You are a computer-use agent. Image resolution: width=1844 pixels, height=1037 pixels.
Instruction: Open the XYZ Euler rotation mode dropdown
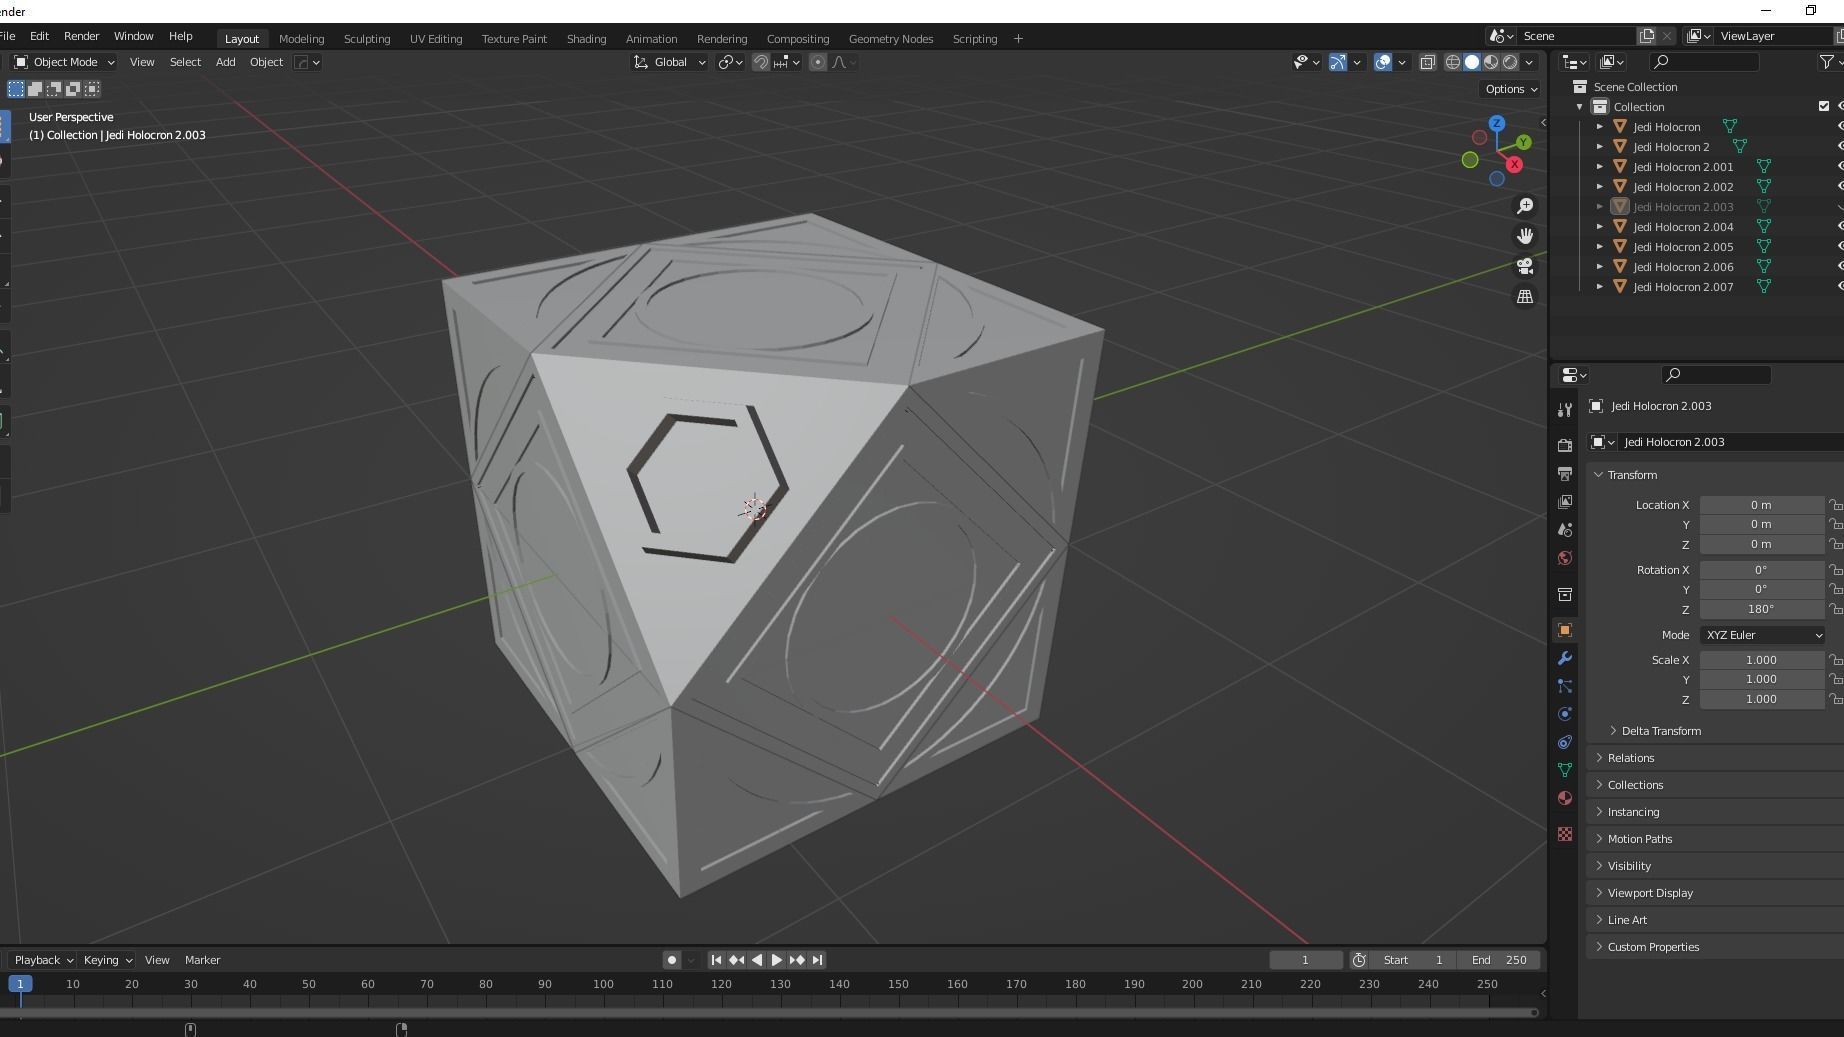pyautogui.click(x=1763, y=635)
